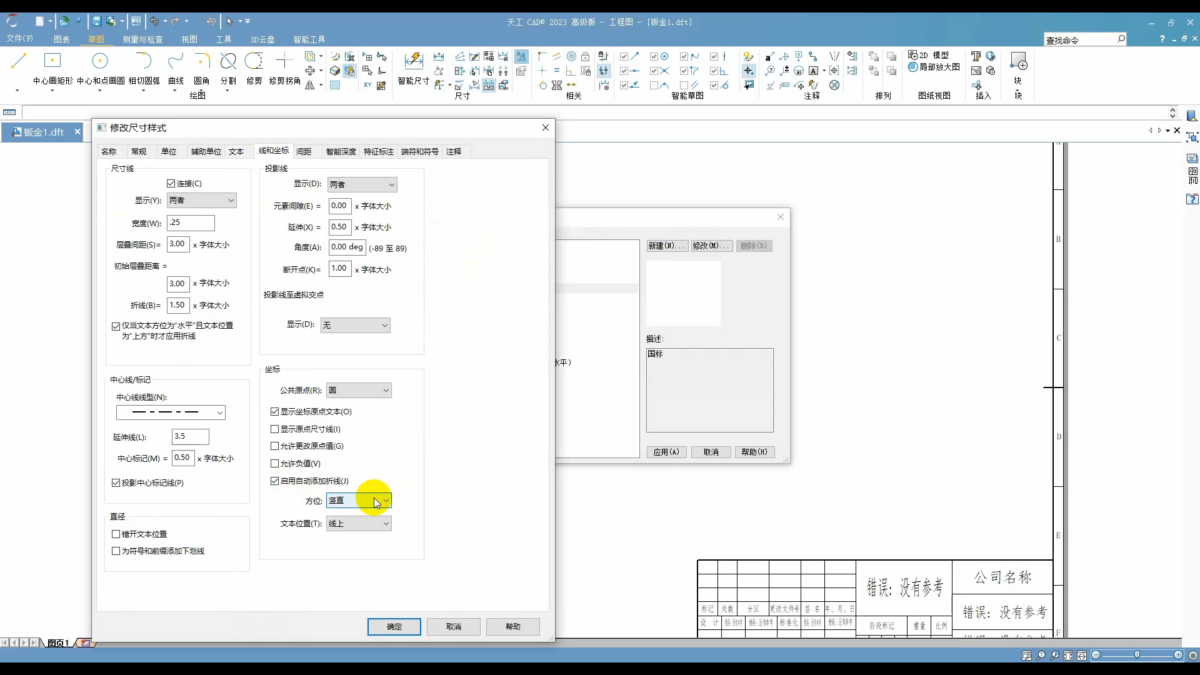Click 应用(A) in background style dialog
Viewport: 1200px width, 675px height.
(666, 452)
